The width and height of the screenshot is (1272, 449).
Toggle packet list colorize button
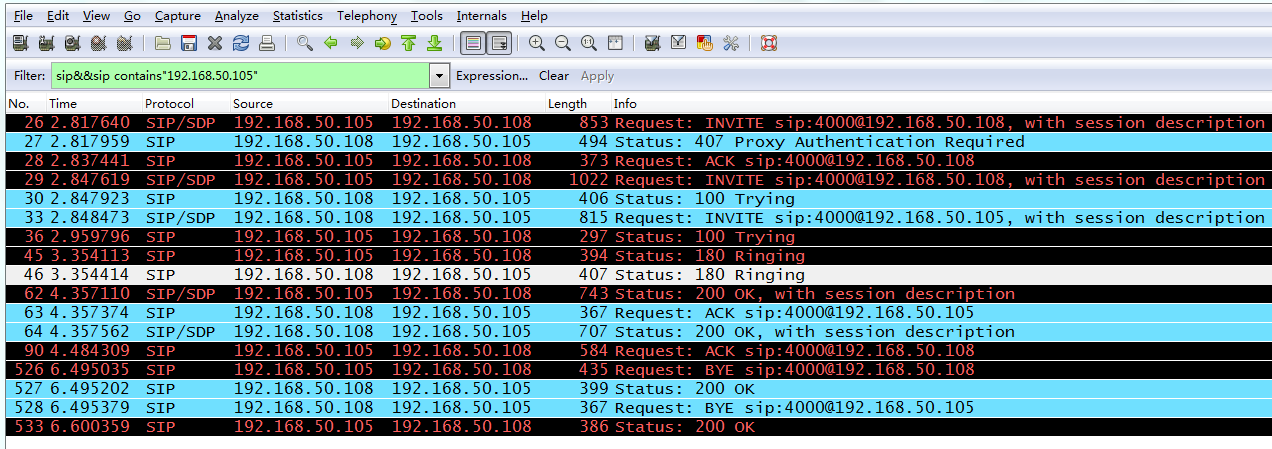pyautogui.click(x=474, y=43)
